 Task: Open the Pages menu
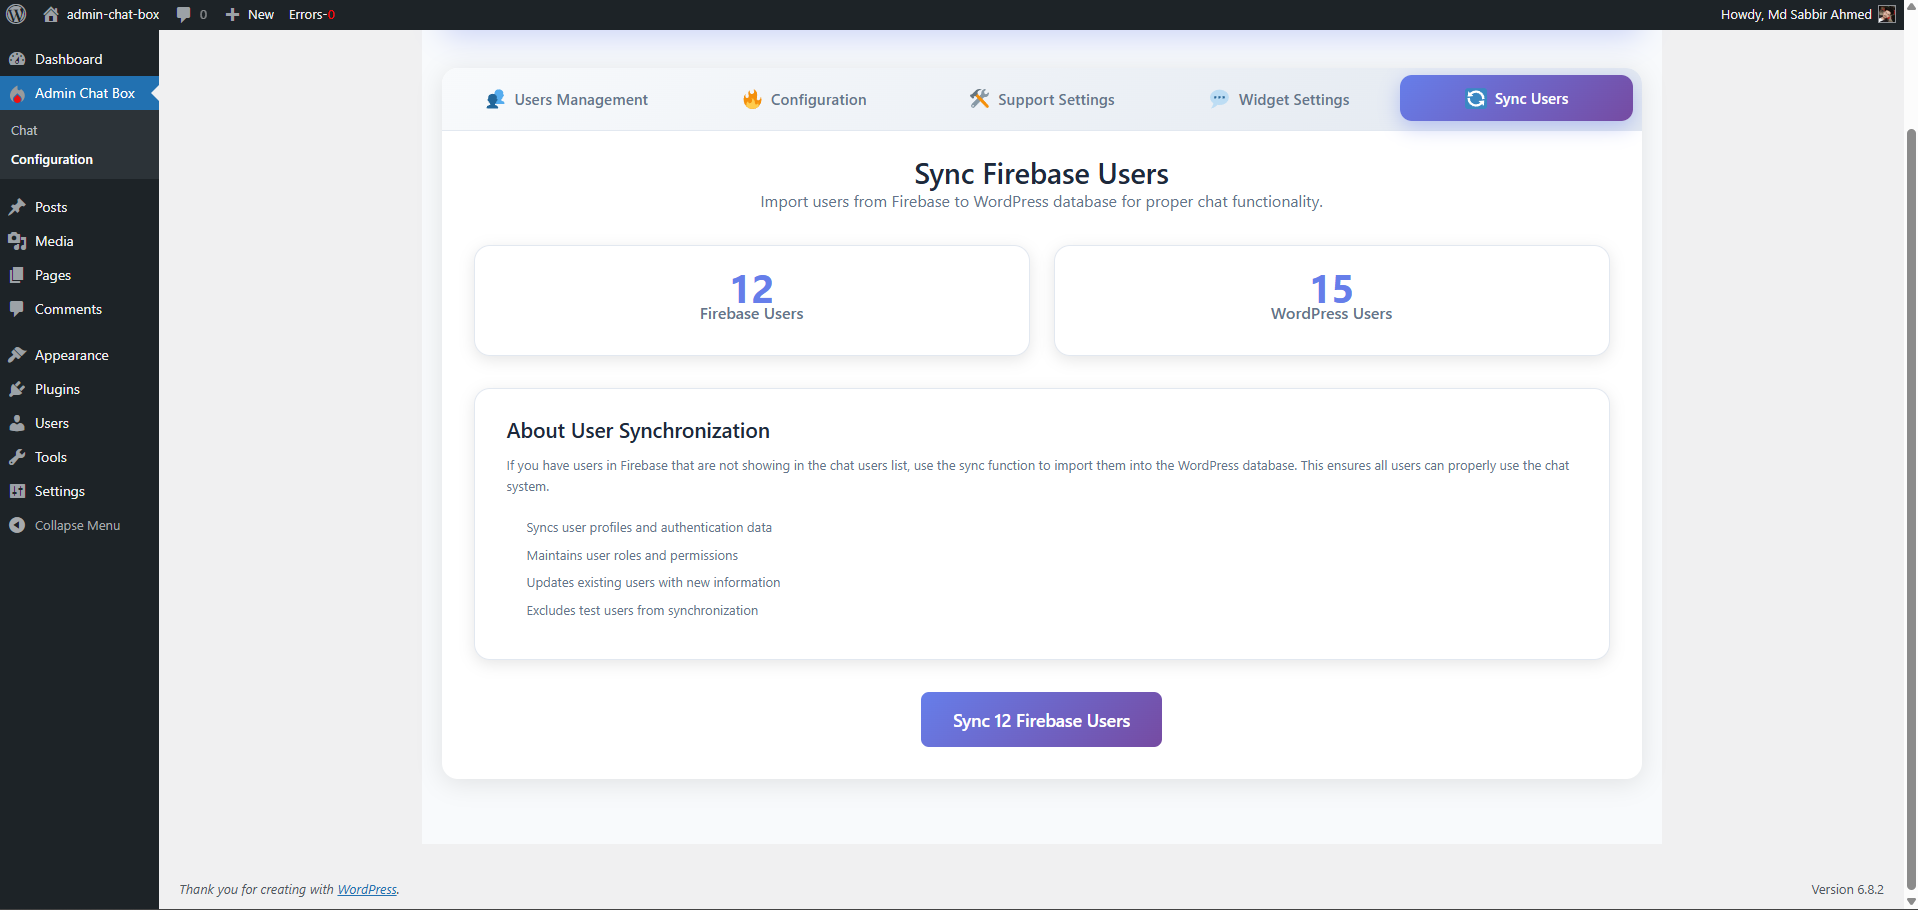[x=79, y=275]
